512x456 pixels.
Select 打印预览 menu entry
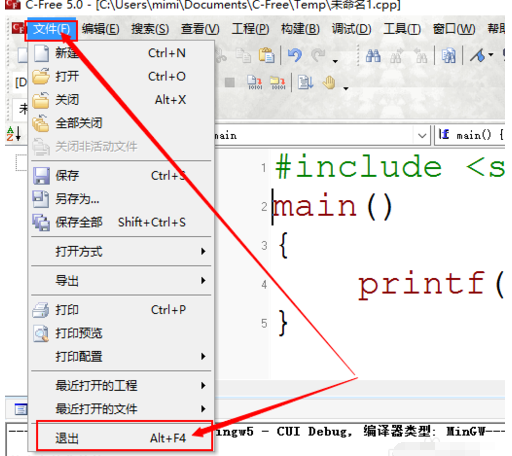pyautogui.click(x=121, y=333)
